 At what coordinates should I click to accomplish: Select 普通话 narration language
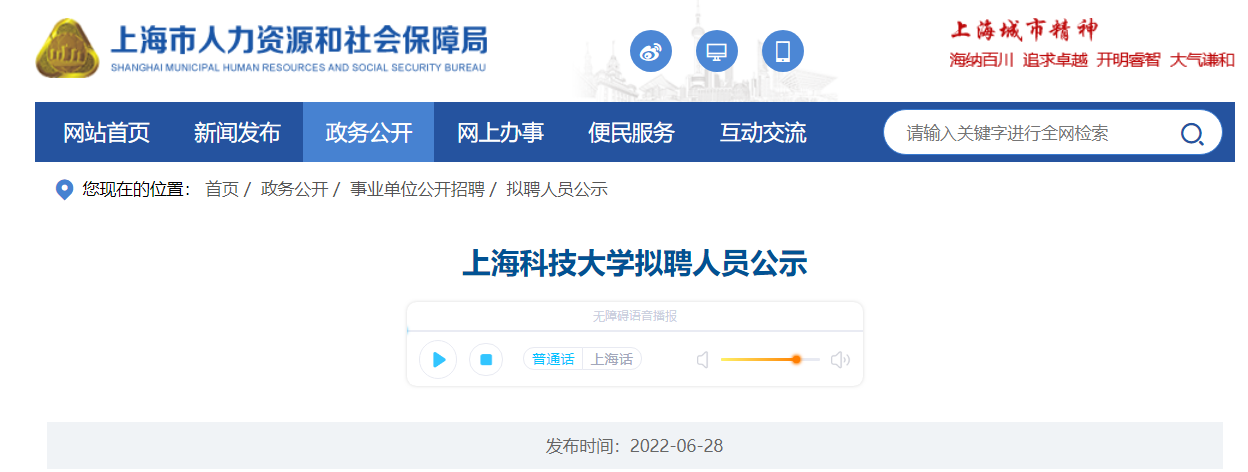point(553,360)
